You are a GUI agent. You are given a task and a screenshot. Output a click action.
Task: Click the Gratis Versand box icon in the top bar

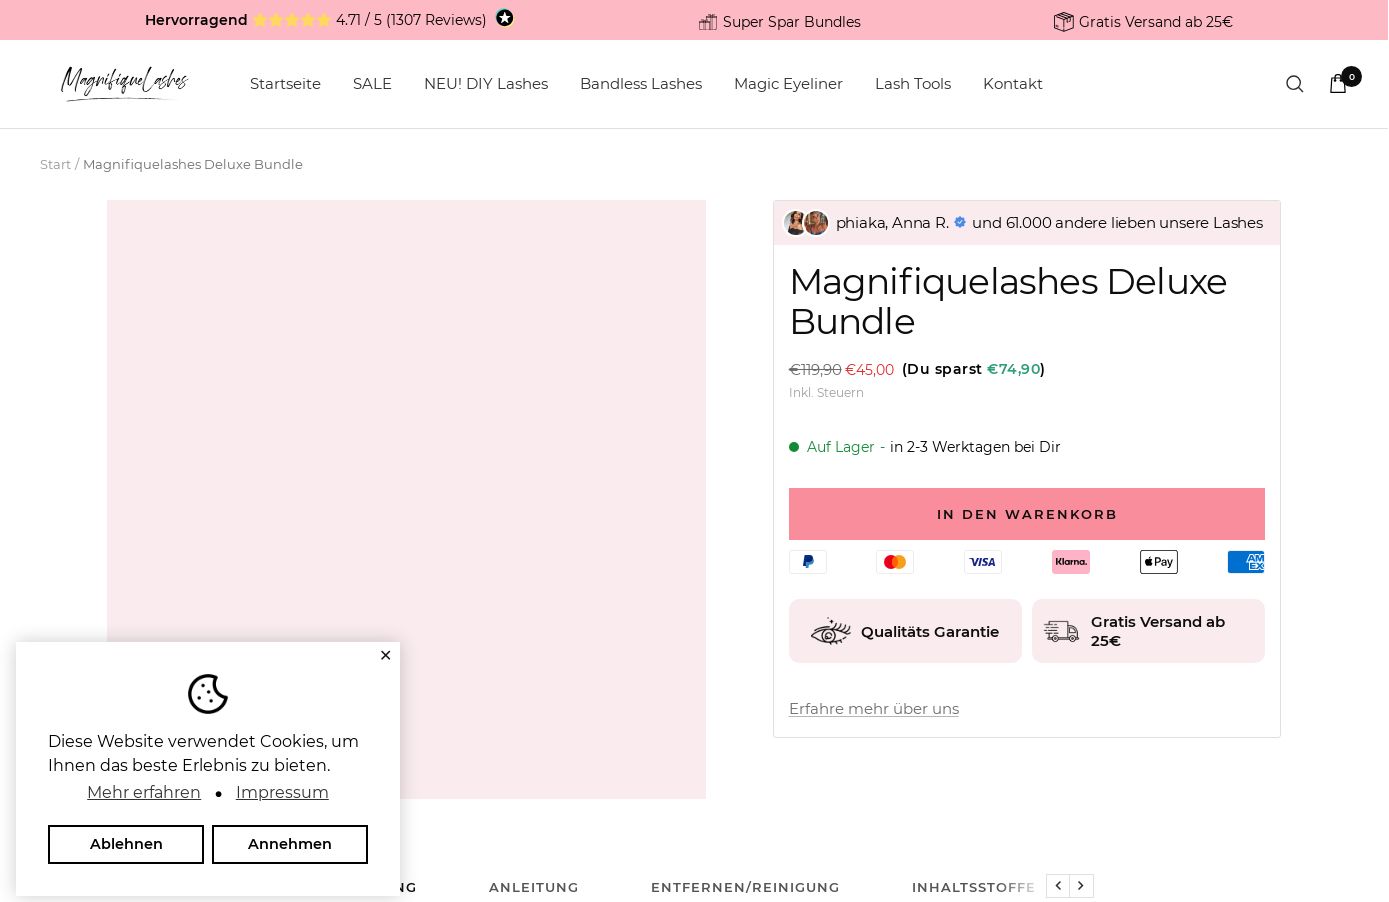click(1063, 21)
